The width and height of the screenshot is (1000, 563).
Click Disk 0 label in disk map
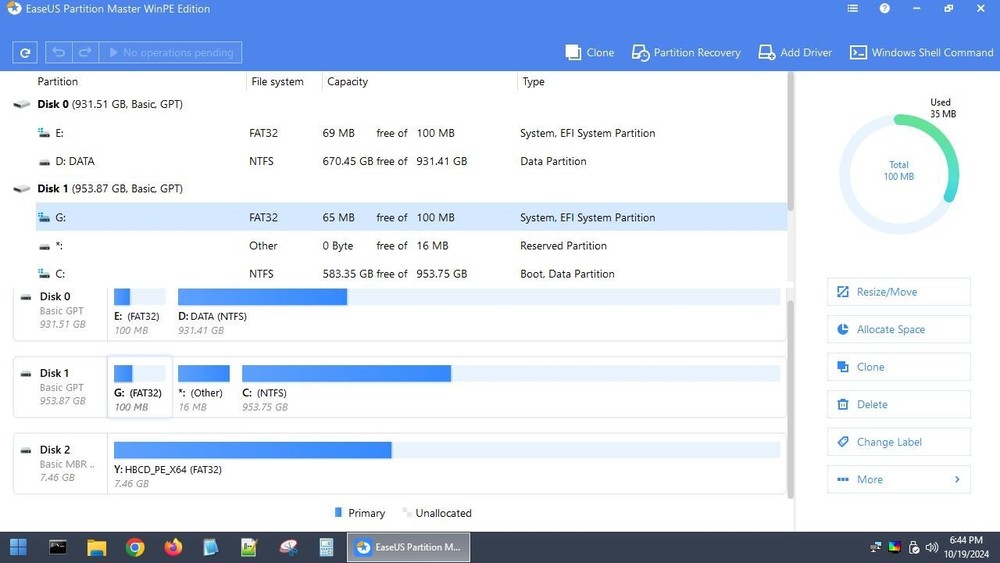[55, 296]
